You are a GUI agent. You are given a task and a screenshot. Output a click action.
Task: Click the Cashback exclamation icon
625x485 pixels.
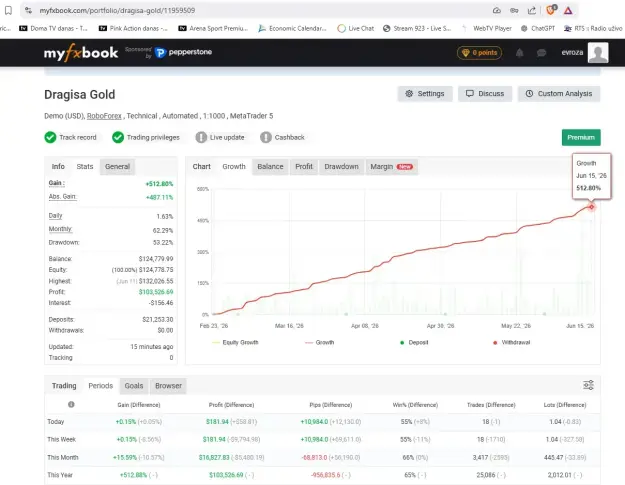tap(265, 137)
